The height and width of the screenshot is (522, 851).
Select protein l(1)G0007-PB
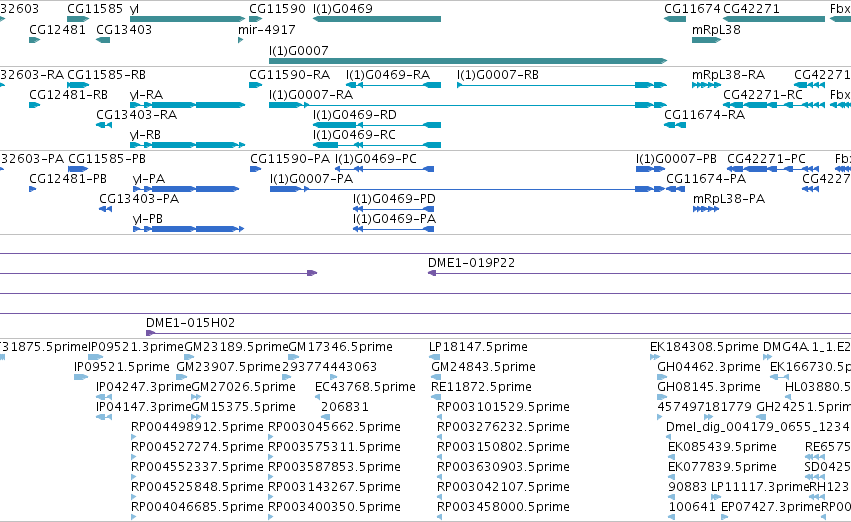pyautogui.click(x=676, y=158)
